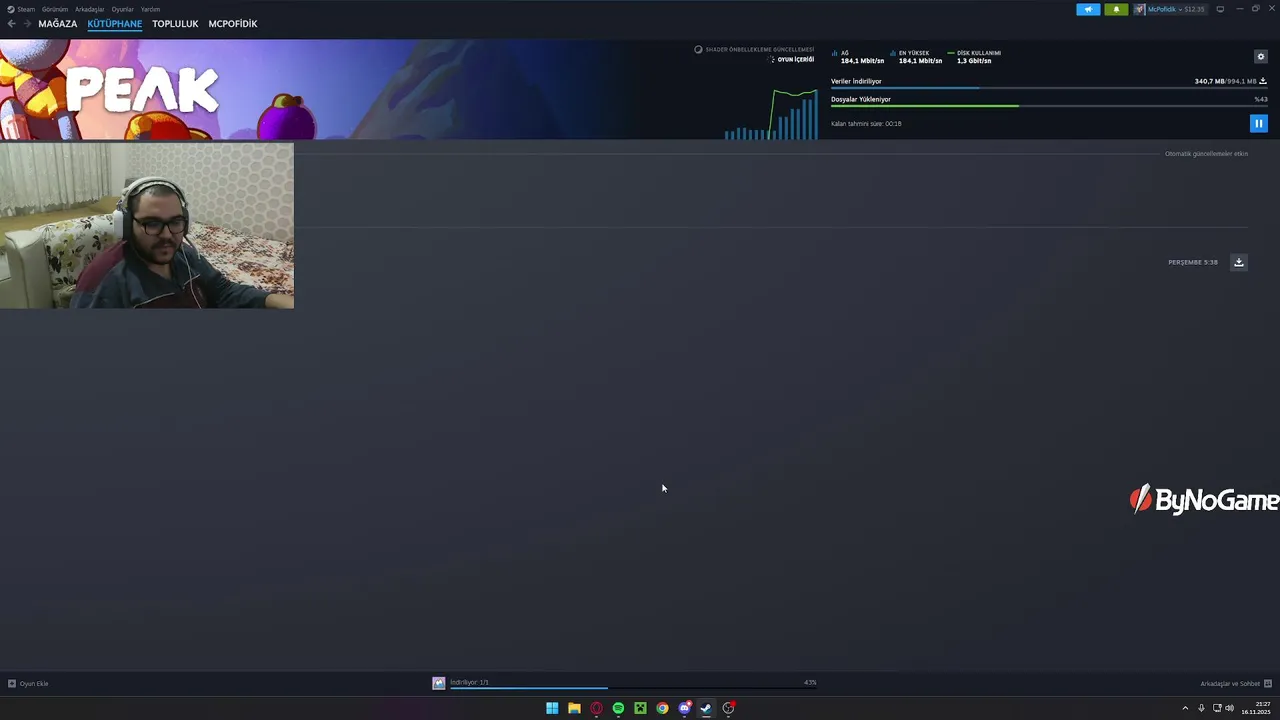Enter Big Picture mode monitor icon

[x=1220, y=9]
